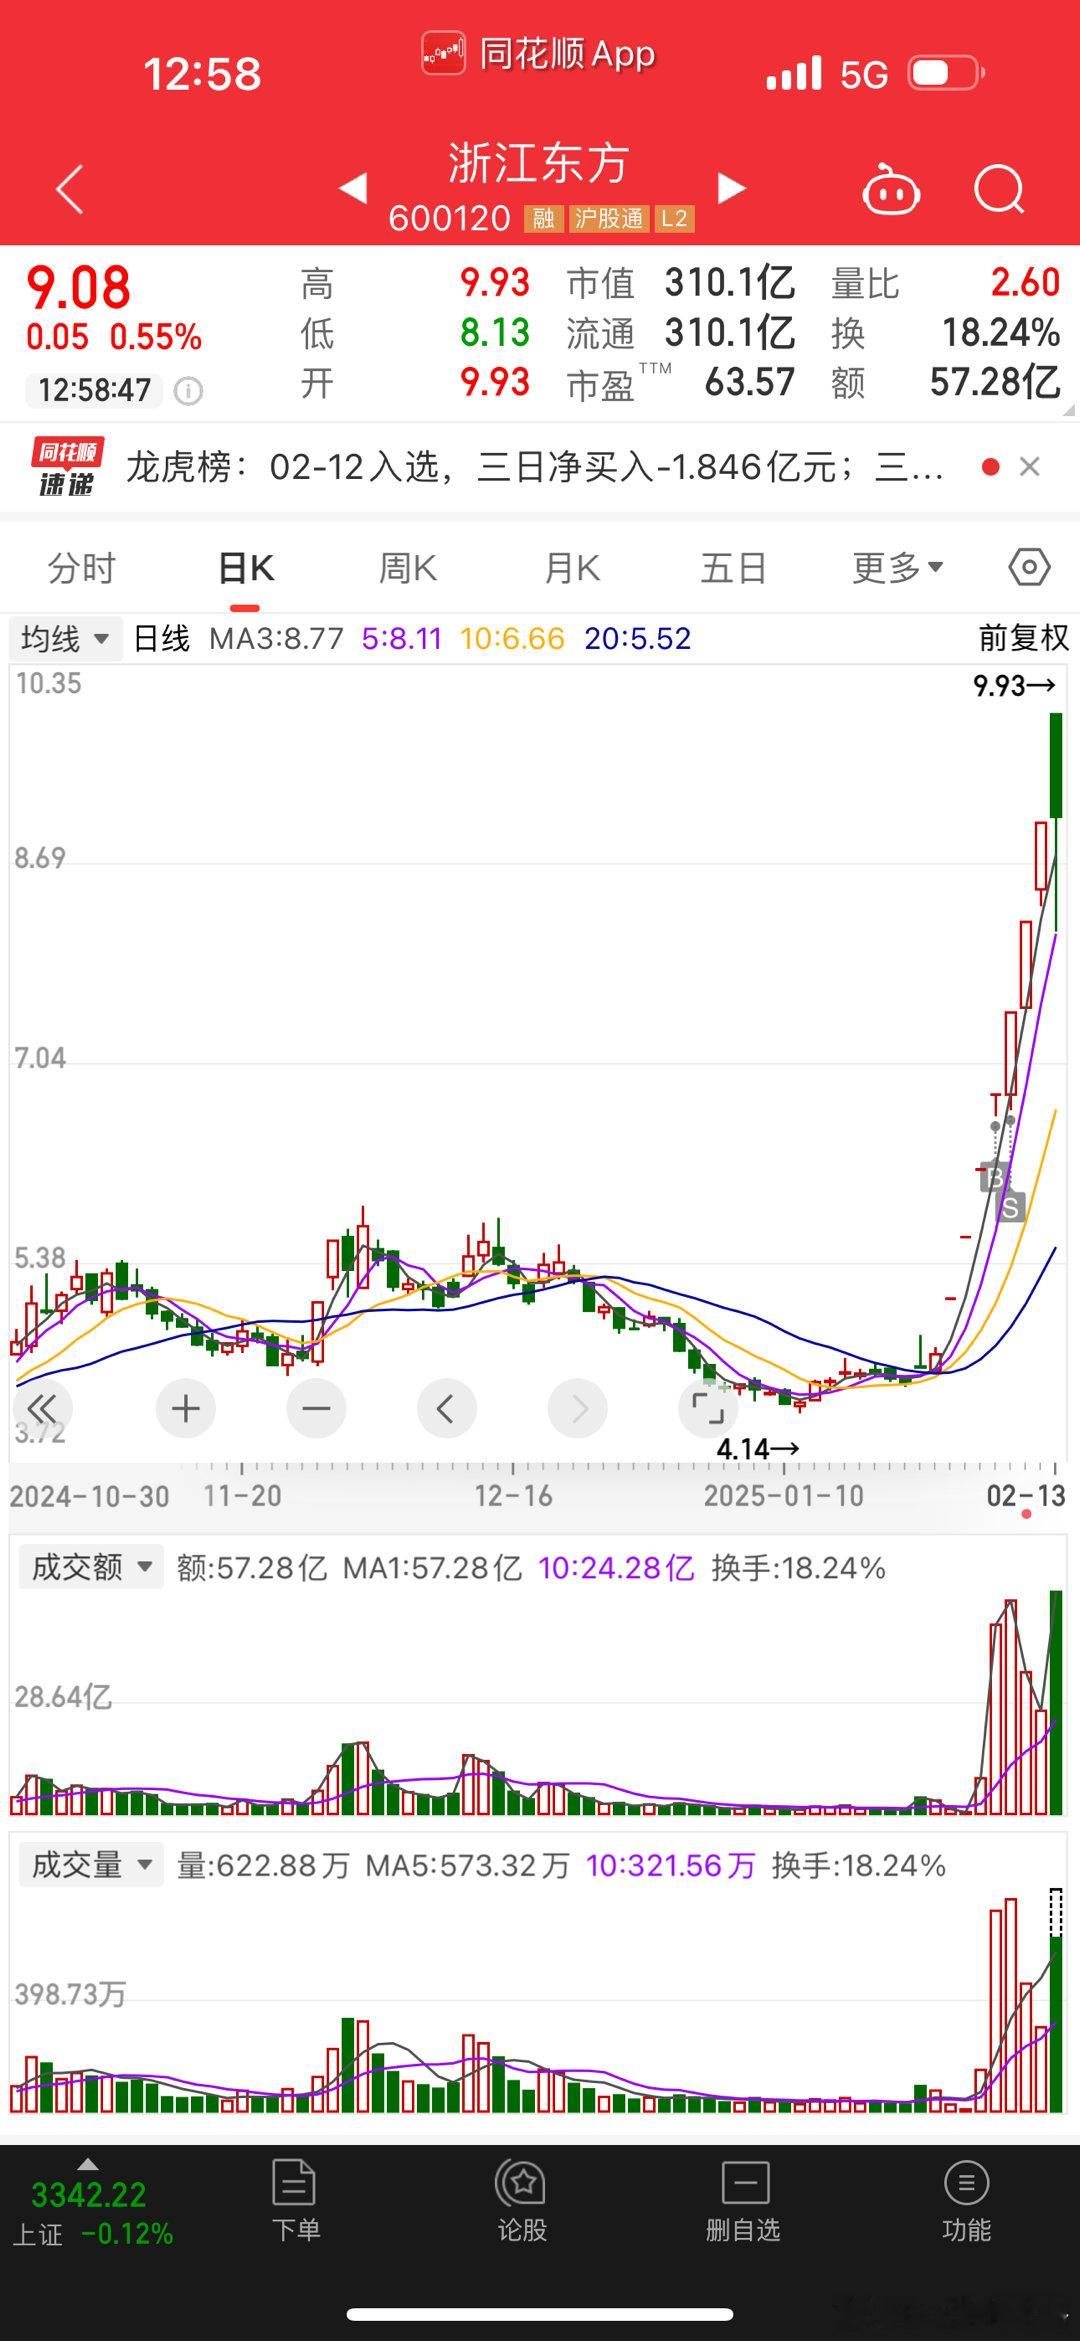Image resolution: width=1080 pixels, height=2341 pixels.
Task: Tap the purple 5:8.11 MA value
Action: (402, 638)
